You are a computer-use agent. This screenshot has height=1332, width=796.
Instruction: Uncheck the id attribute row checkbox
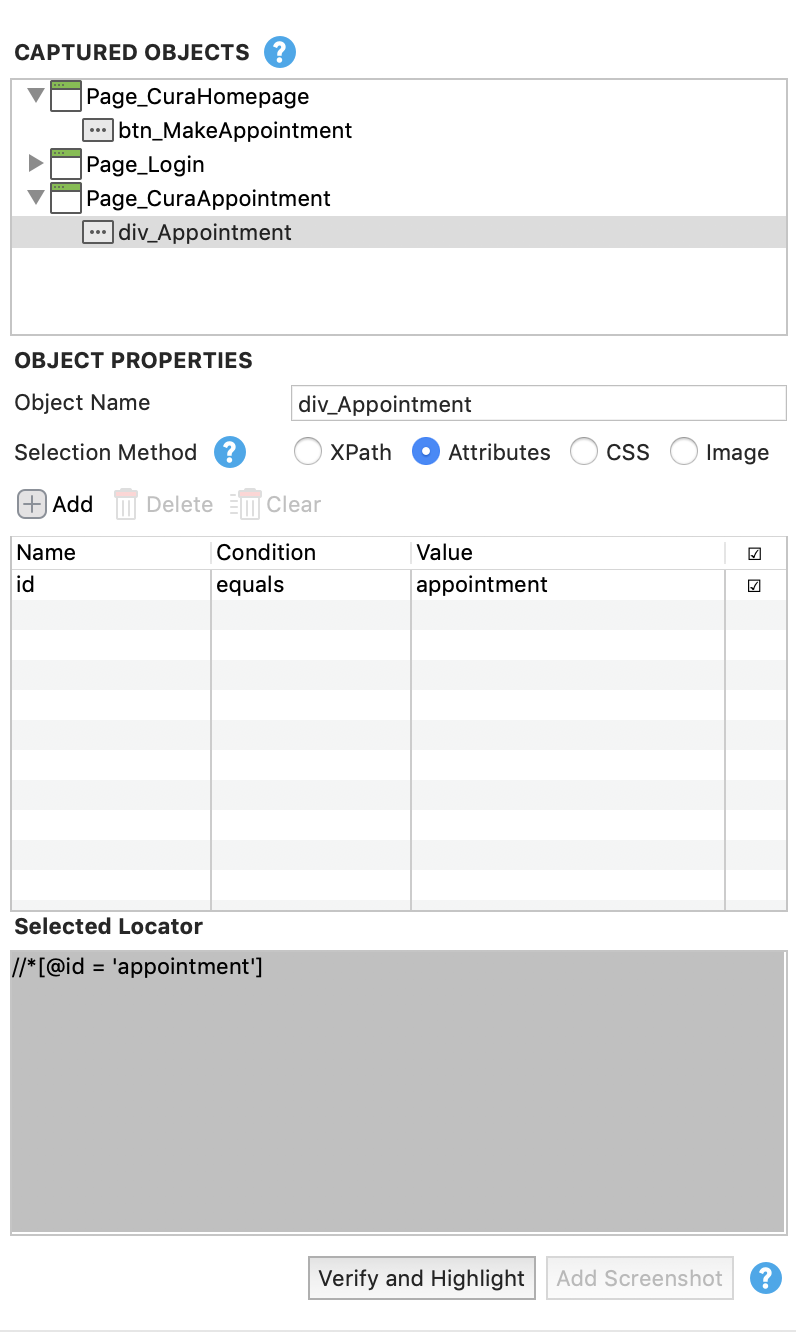coord(754,586)
